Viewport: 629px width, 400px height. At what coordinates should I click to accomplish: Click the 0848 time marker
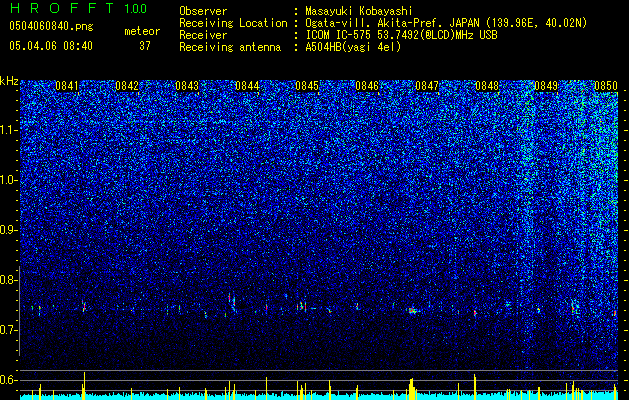click(487, 86)
